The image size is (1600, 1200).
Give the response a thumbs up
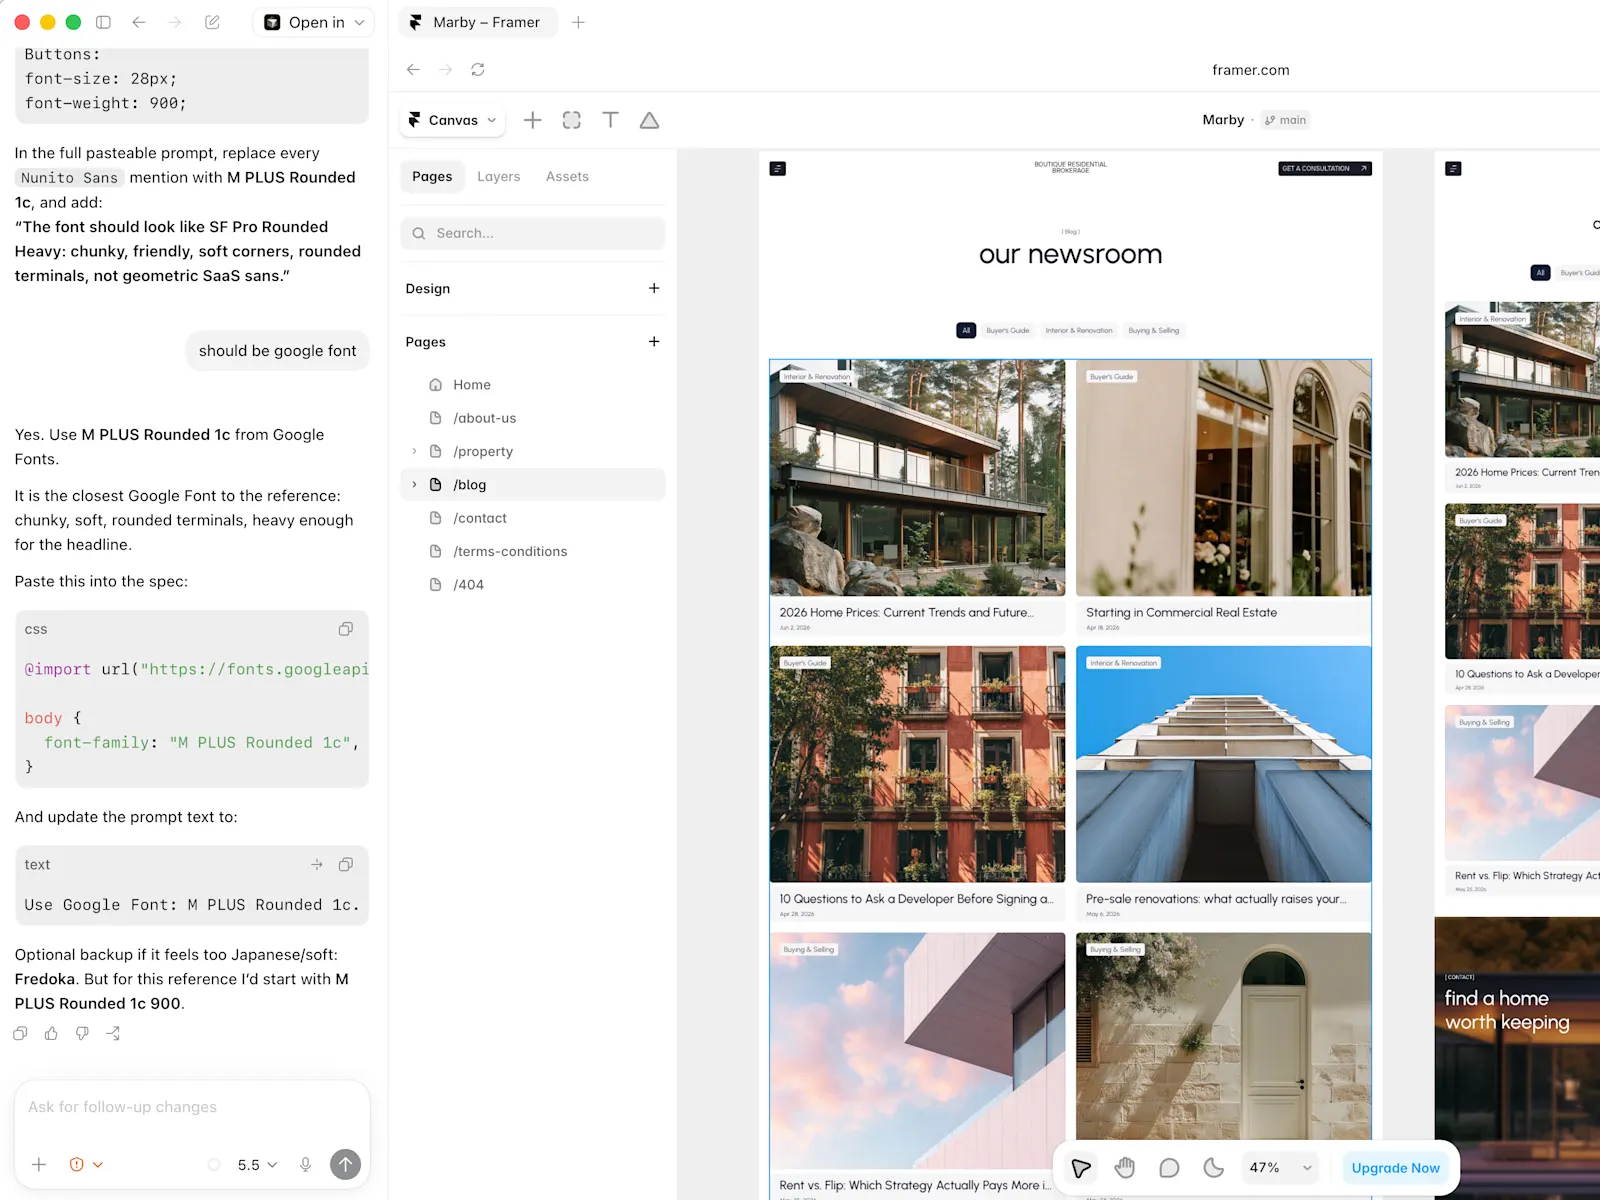[x=51, y=1034]
